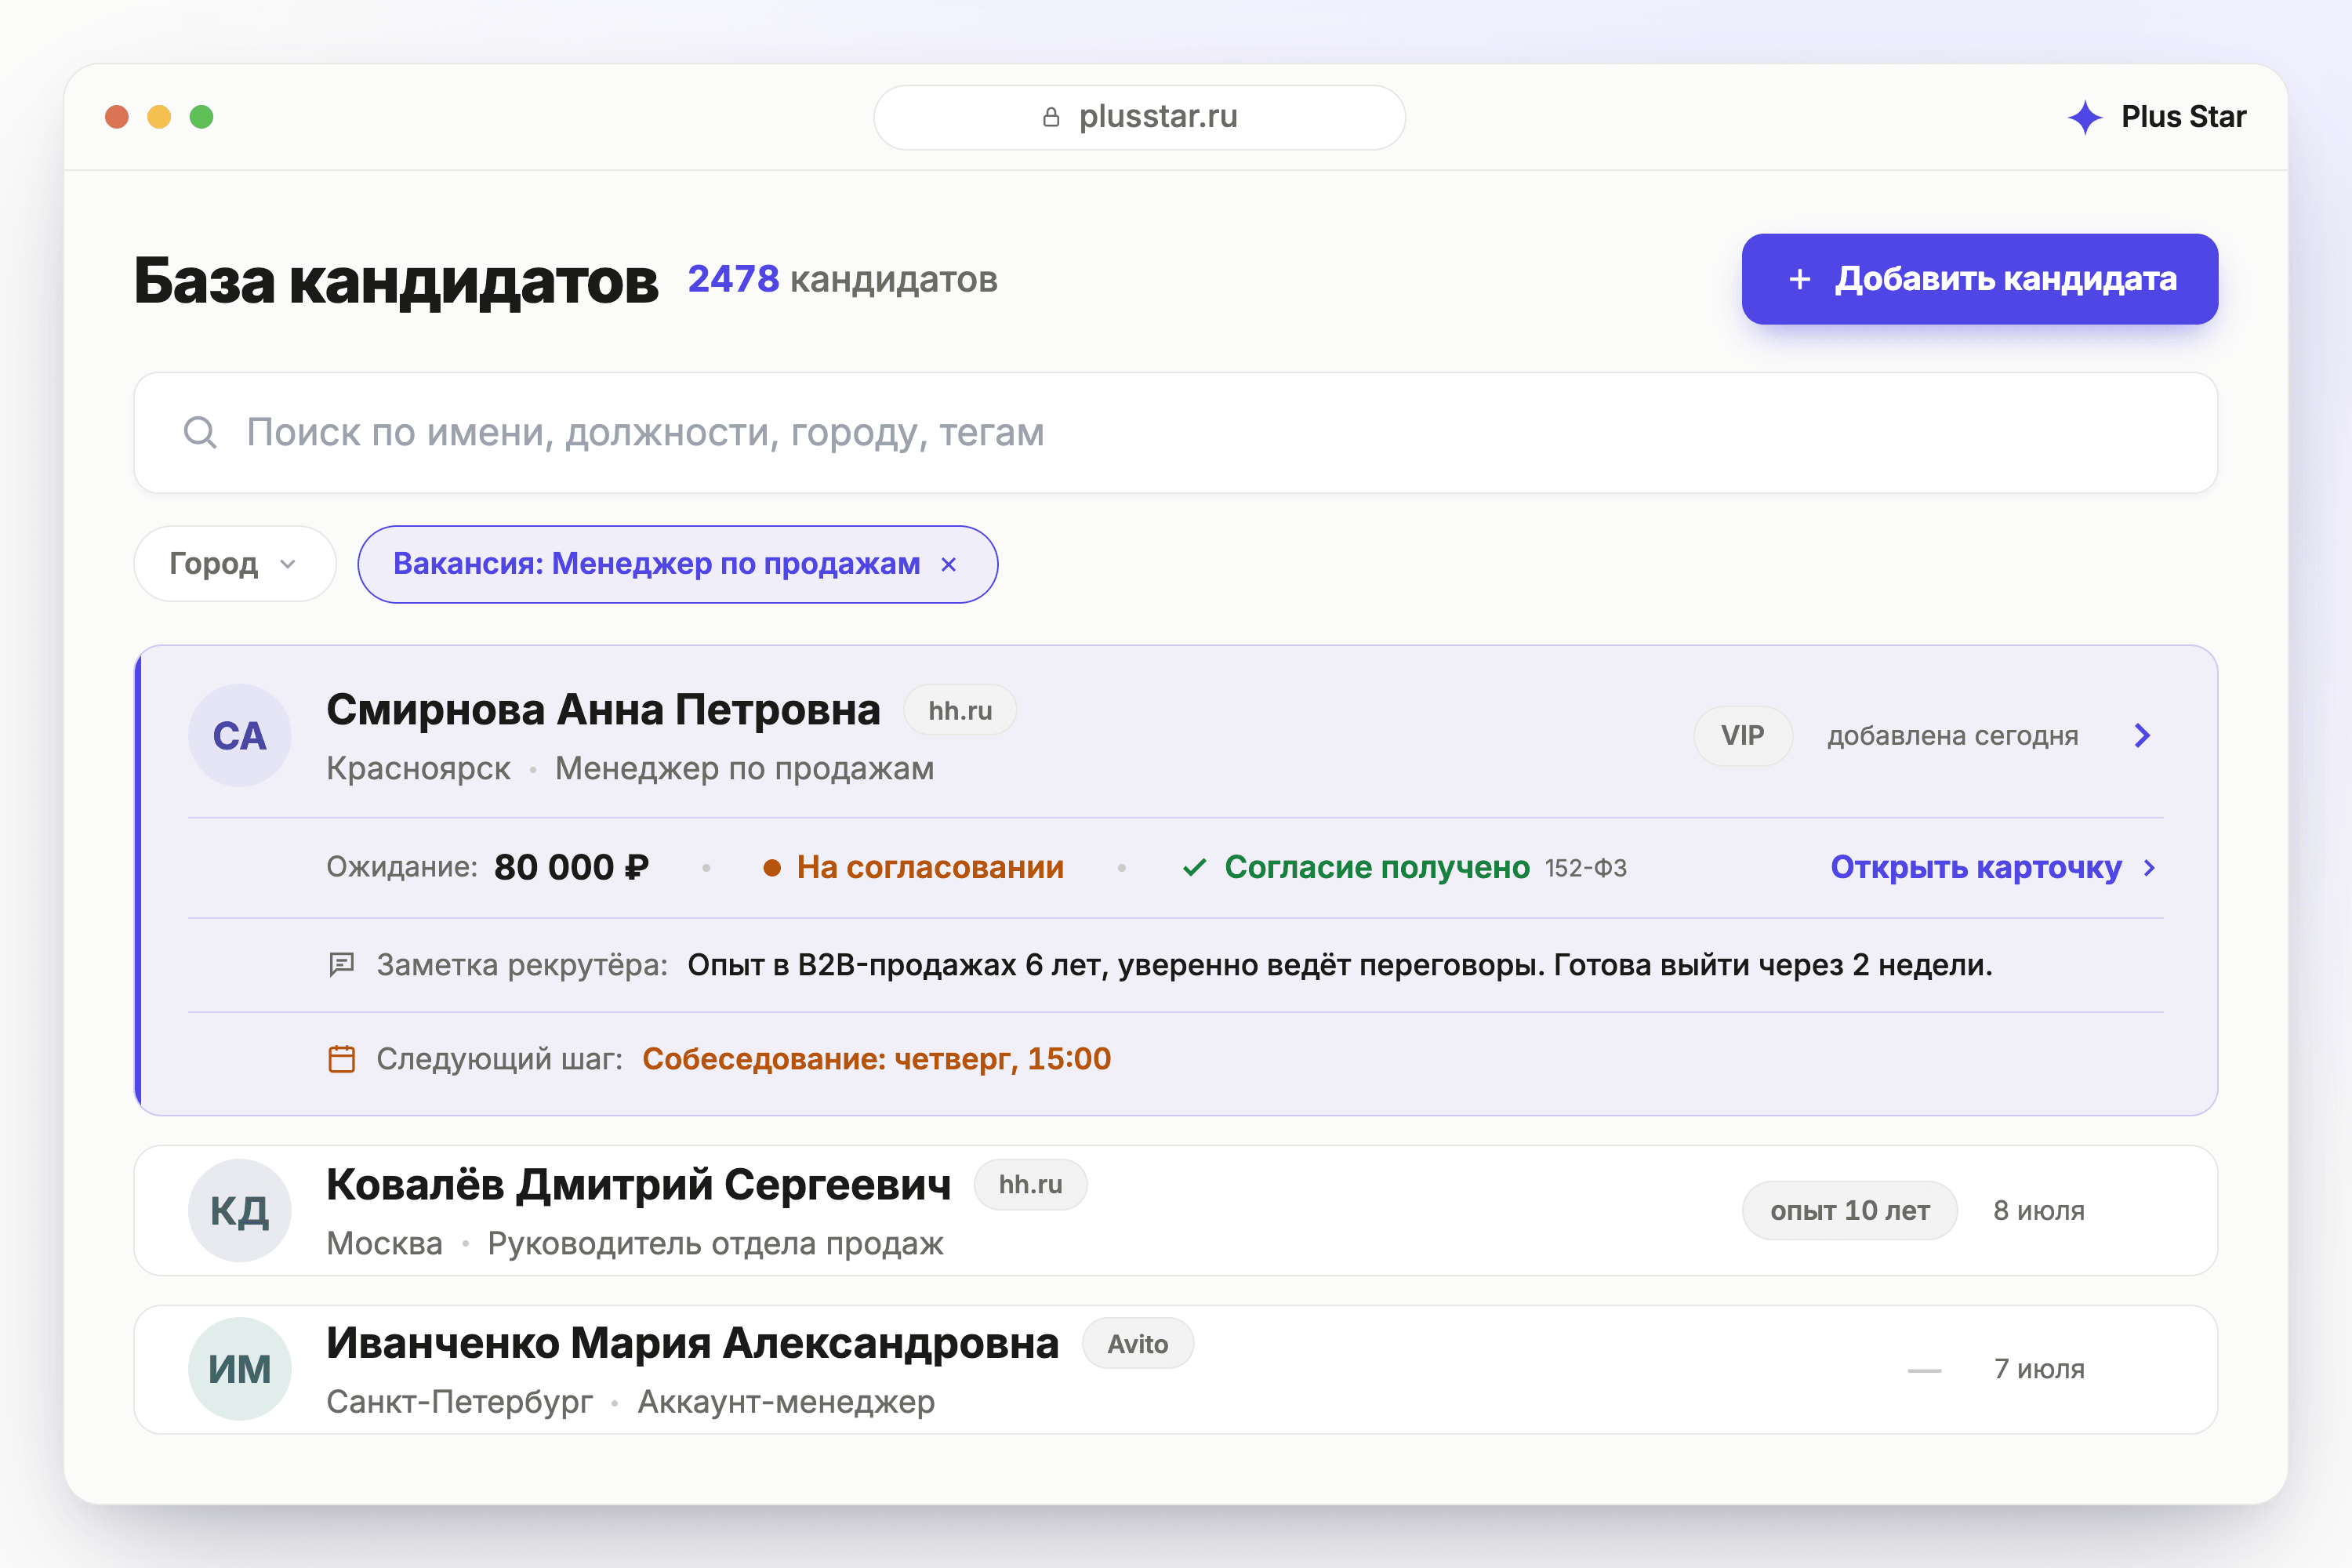2352x1568 pixels.
Task: Click the VIP badge
Action: click(1743, 735)
